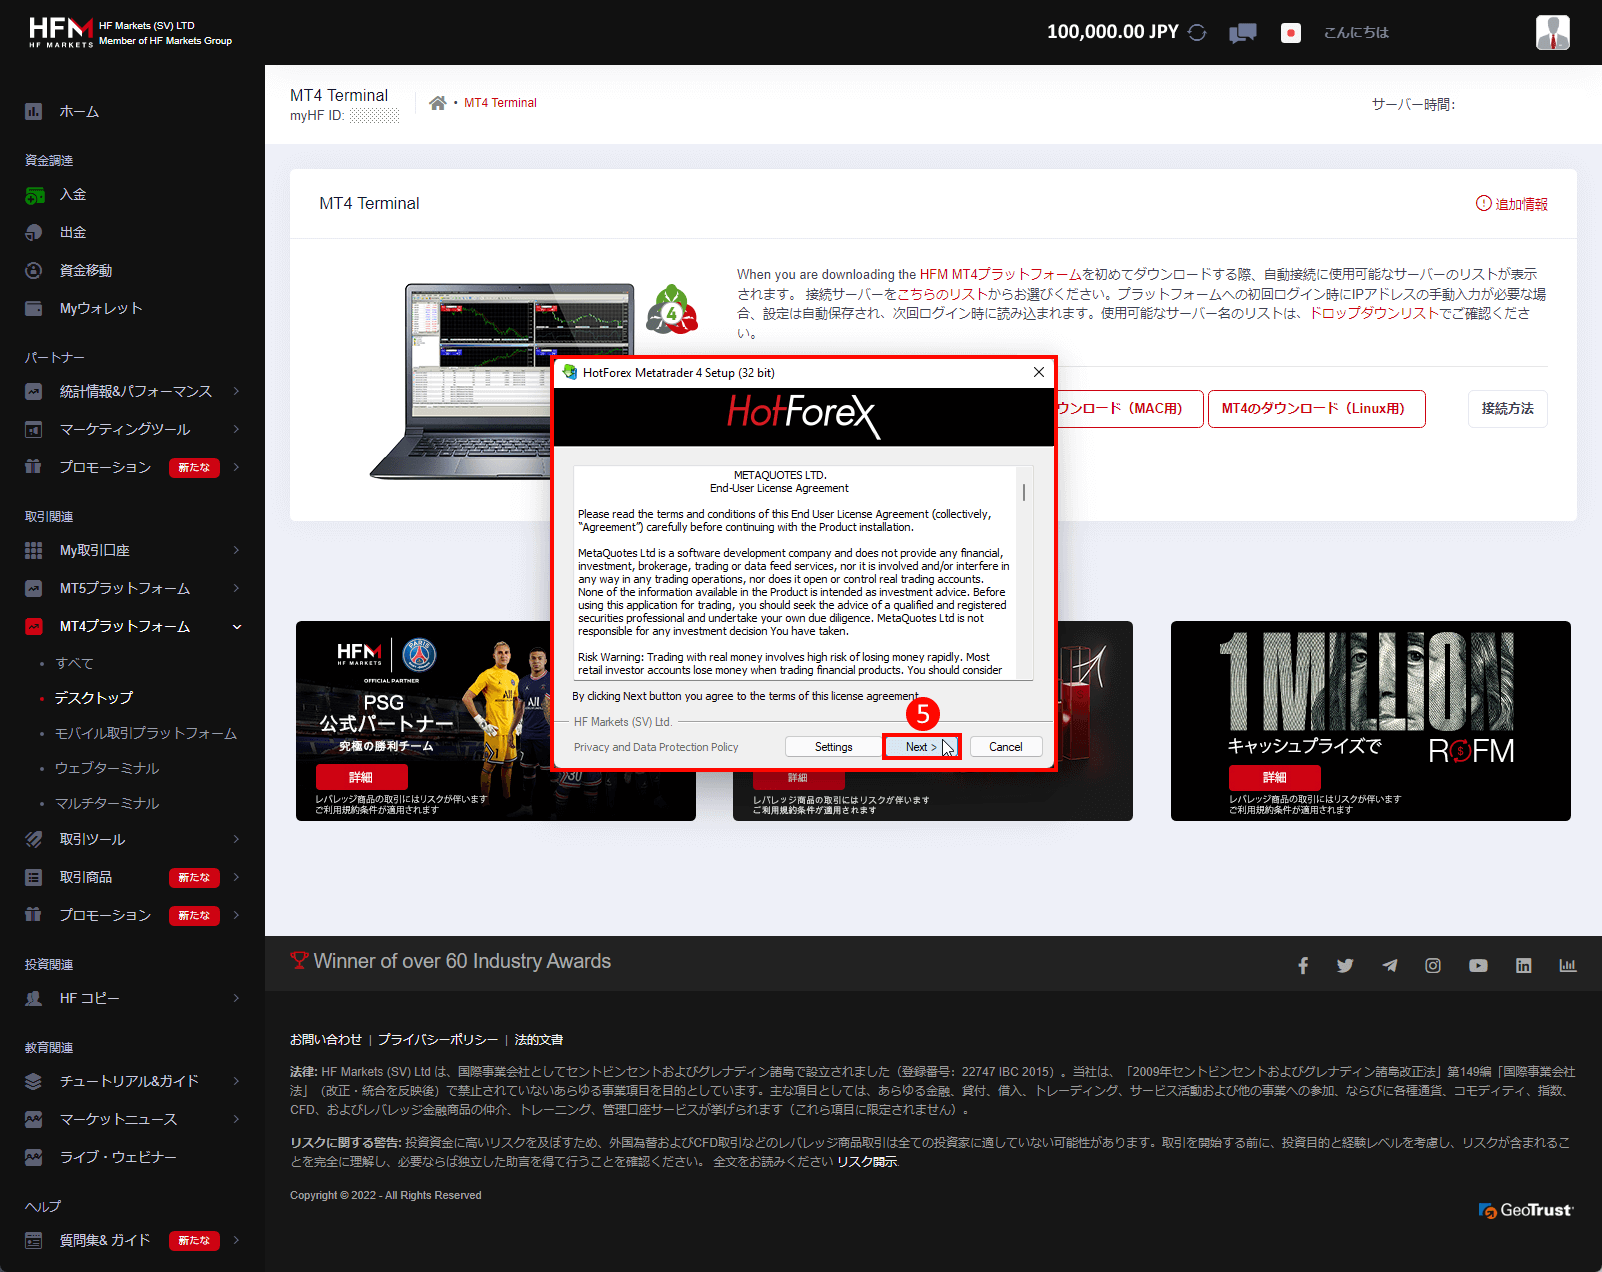Image resolution: width=1602 pixels, height=1272 pixels.
Task: Open HFM's Facebook page from footer
Action: (x=1303, y=965)
